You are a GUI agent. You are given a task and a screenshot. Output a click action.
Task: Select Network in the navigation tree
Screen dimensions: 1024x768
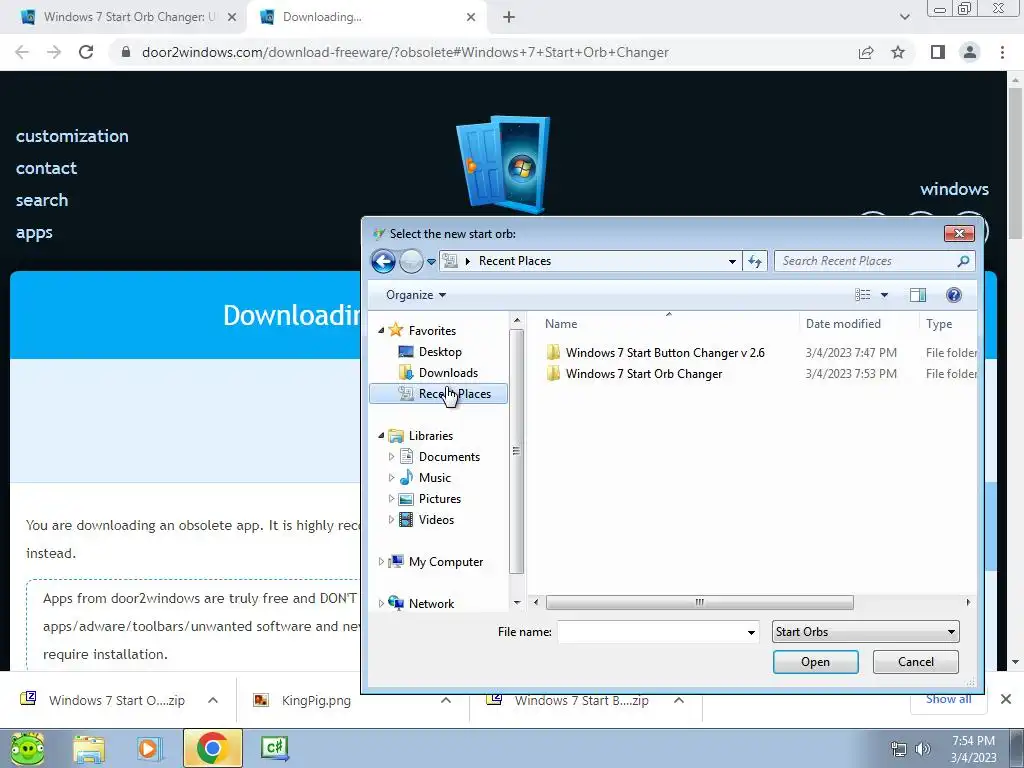(431, 603)
